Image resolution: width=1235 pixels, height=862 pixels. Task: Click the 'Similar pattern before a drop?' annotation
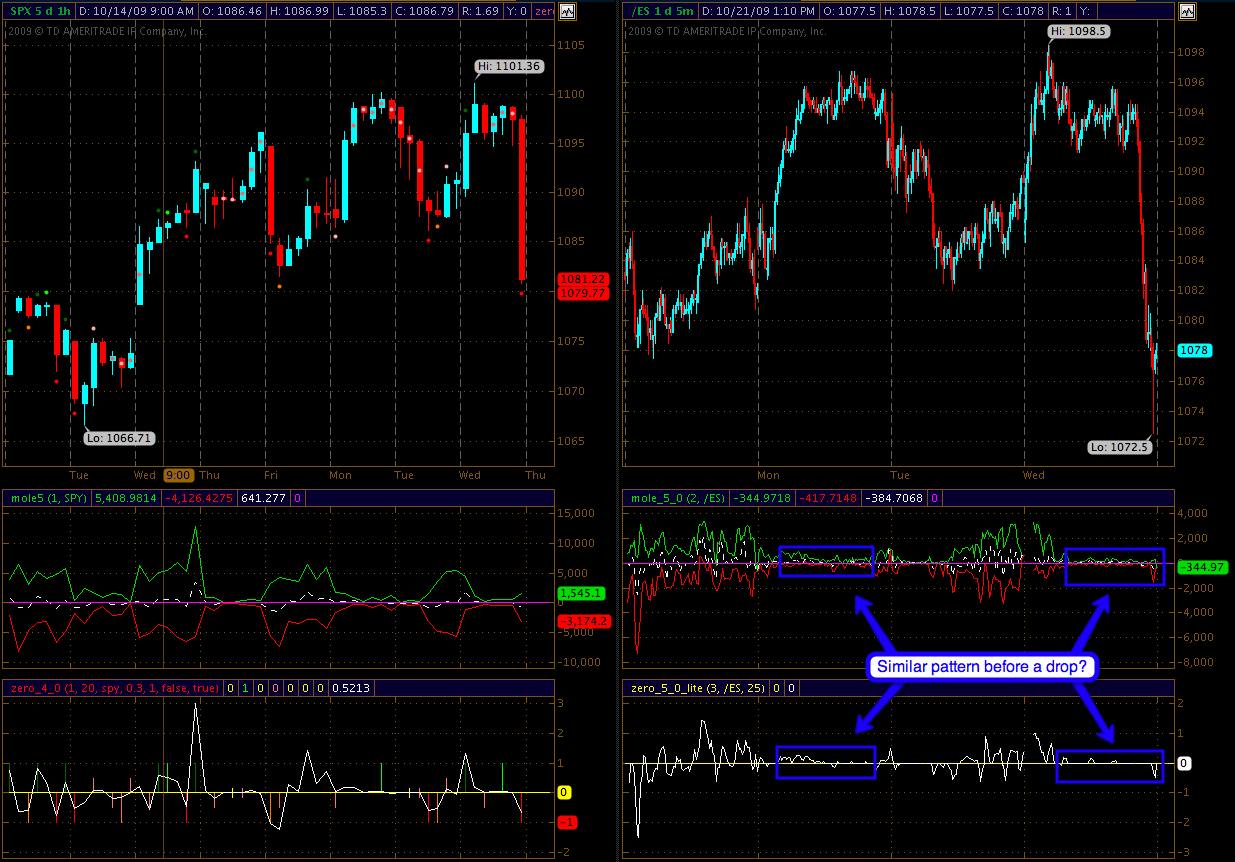coord(982,666)
